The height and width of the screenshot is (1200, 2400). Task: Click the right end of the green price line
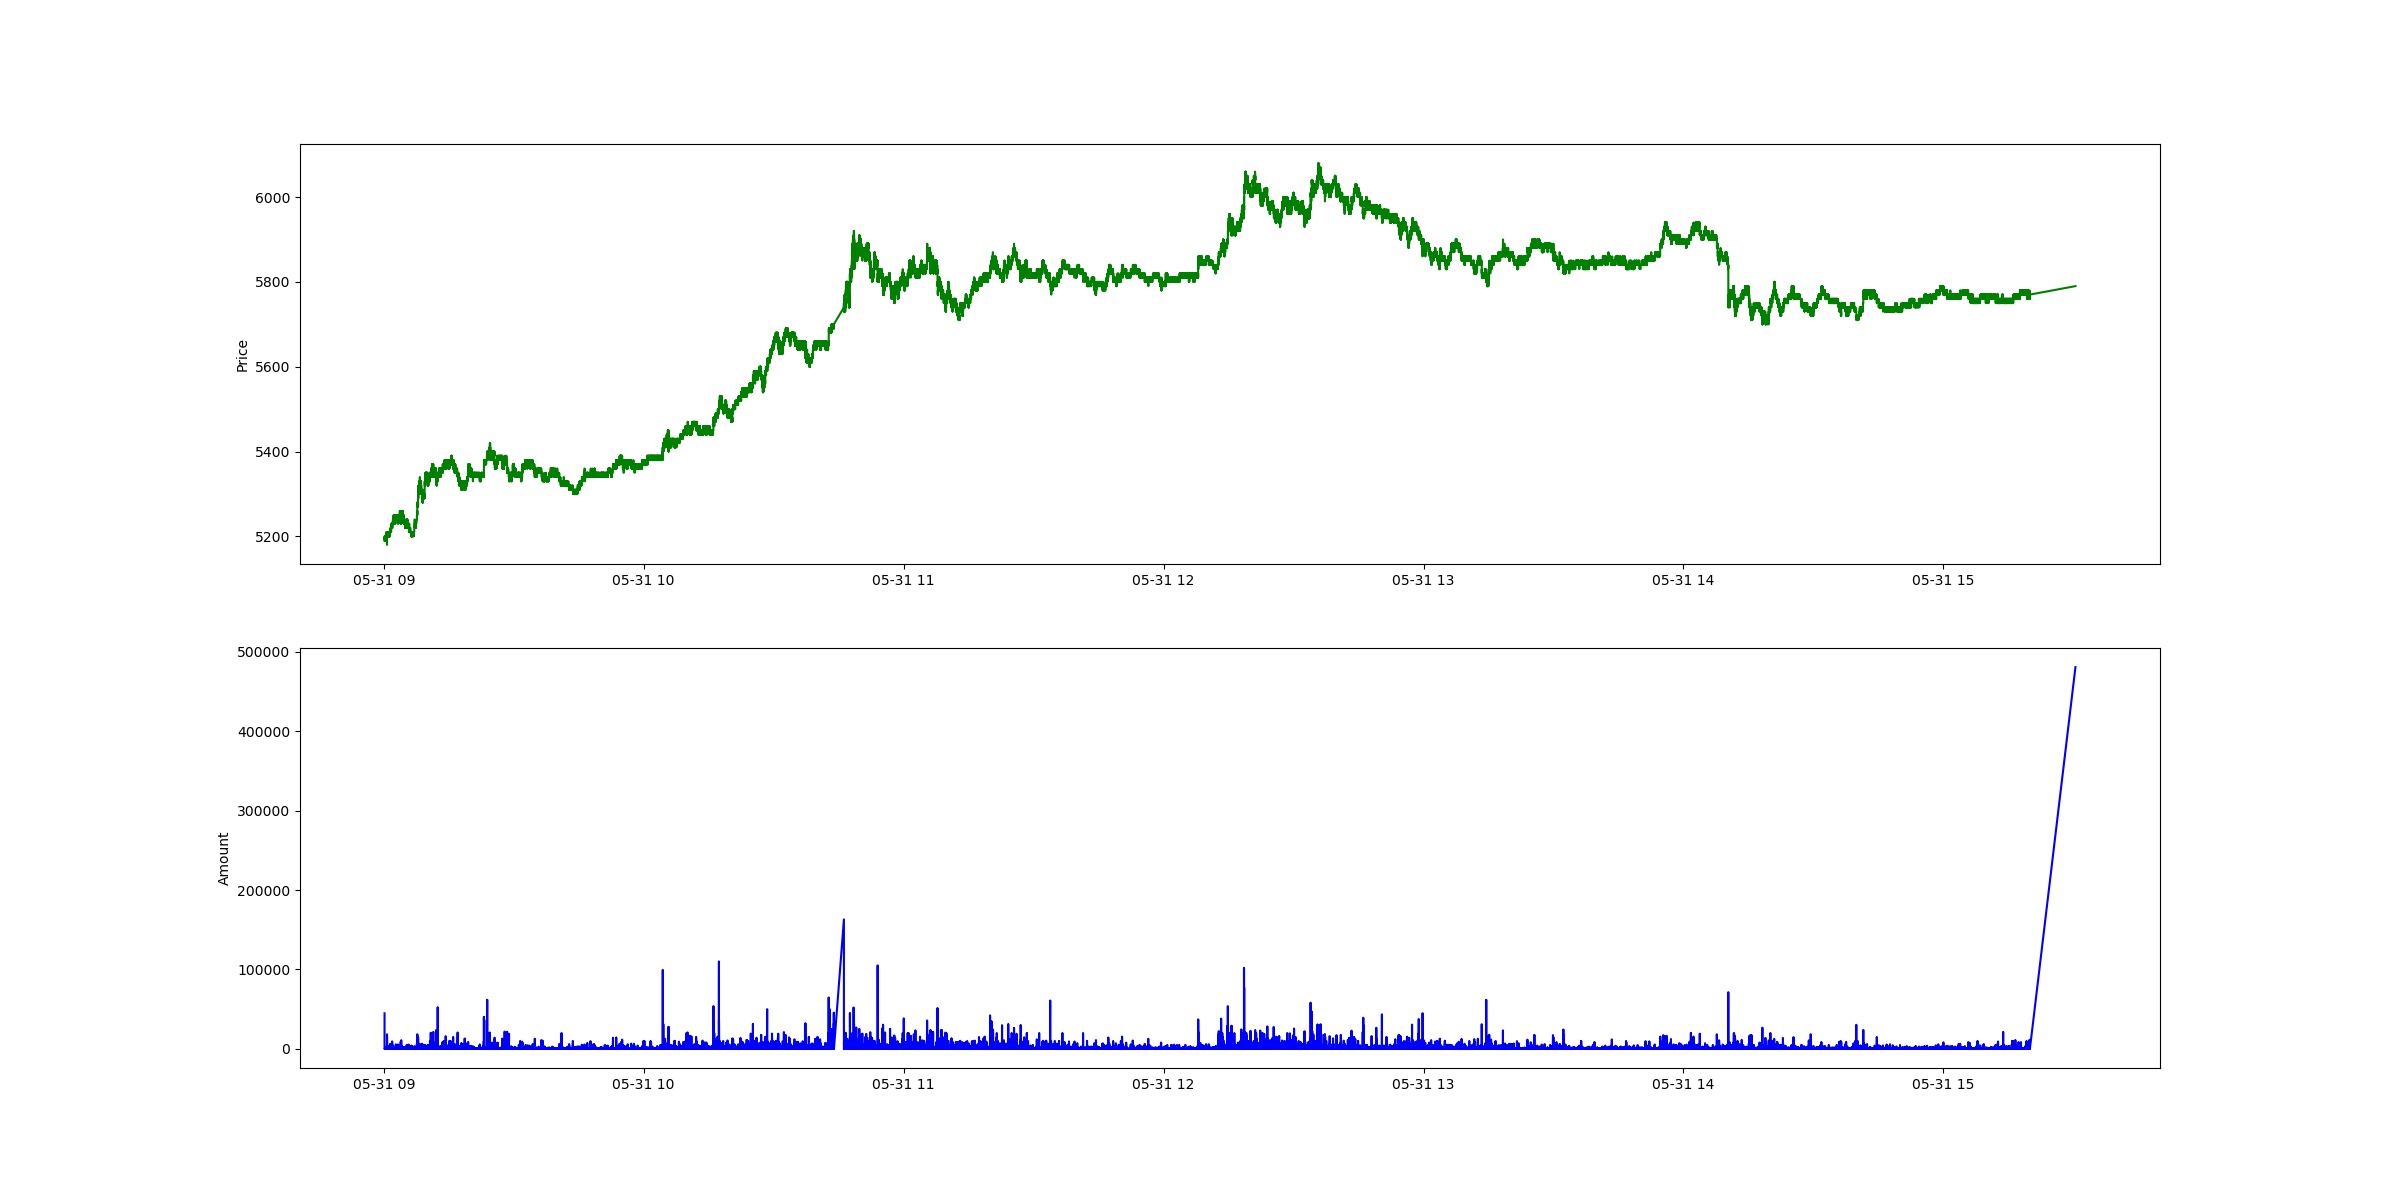(x=2075, y=286)
